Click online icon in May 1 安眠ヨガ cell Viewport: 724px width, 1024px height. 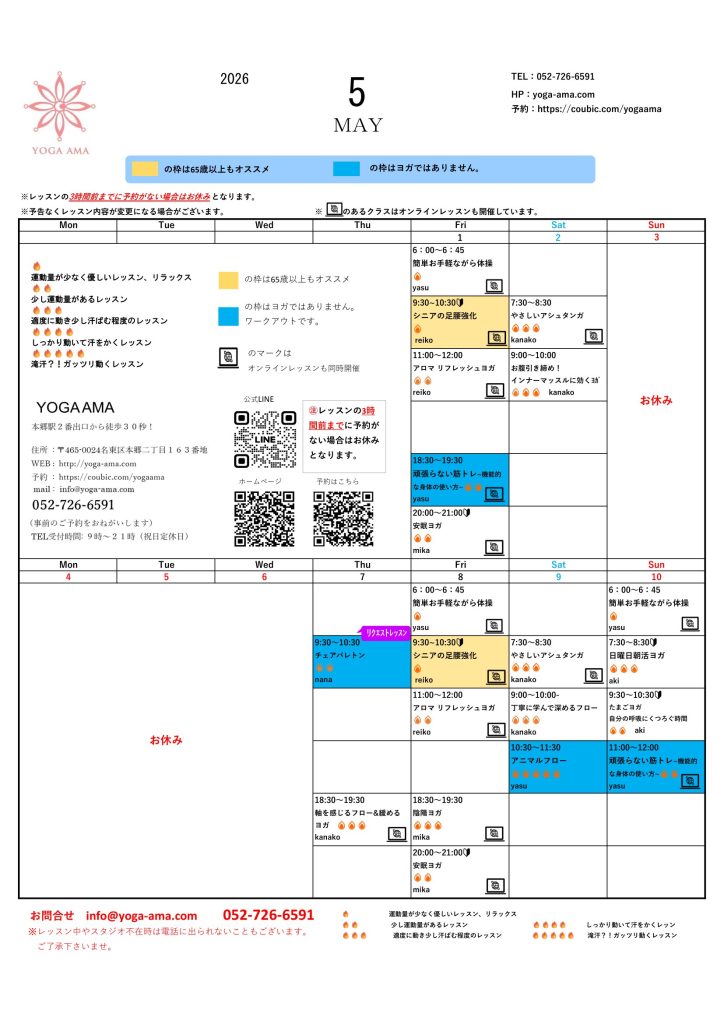pyautogui.click(x=493, y=547)
